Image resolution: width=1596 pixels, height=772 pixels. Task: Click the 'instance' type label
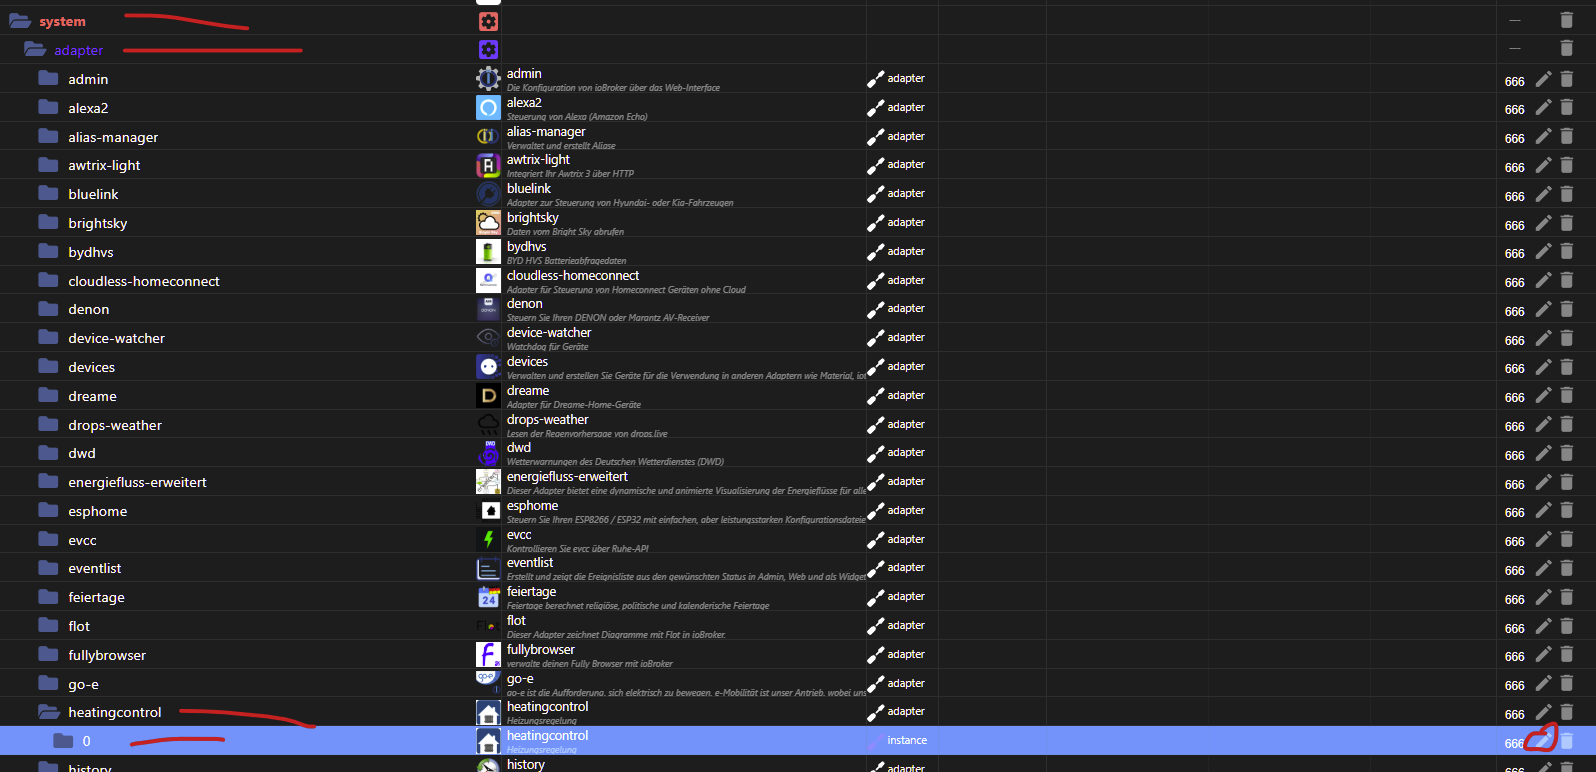[x=907, y=740]
